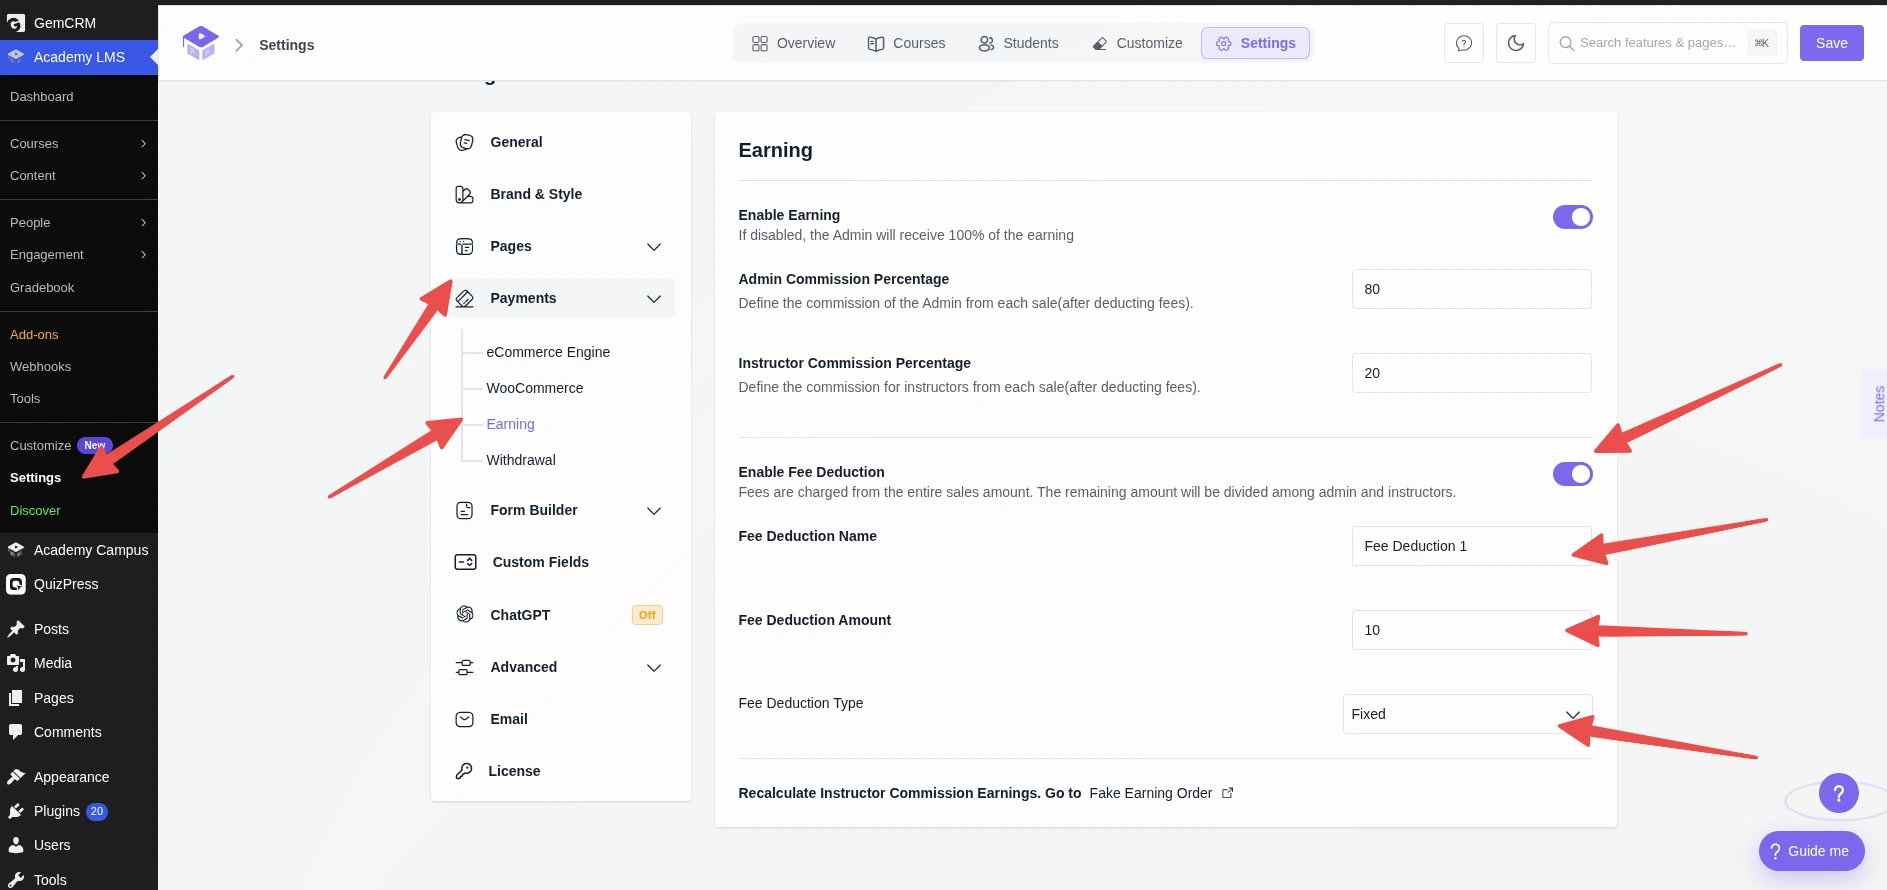This screenshot has width=1887, height=890.
Task: Open the Fee Deduction Type dropdown
Action: coord(1467,714)
